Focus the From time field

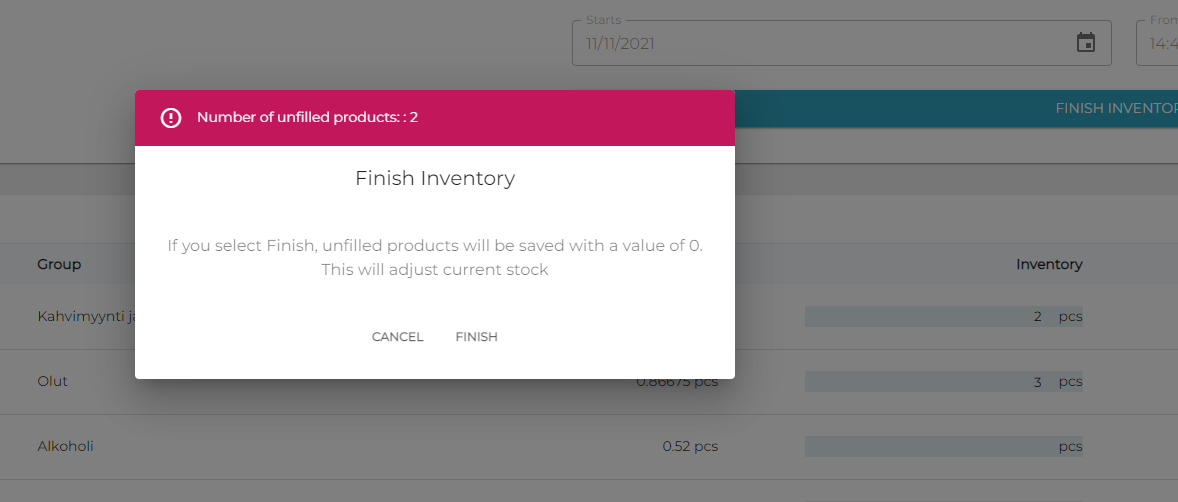1160,44
